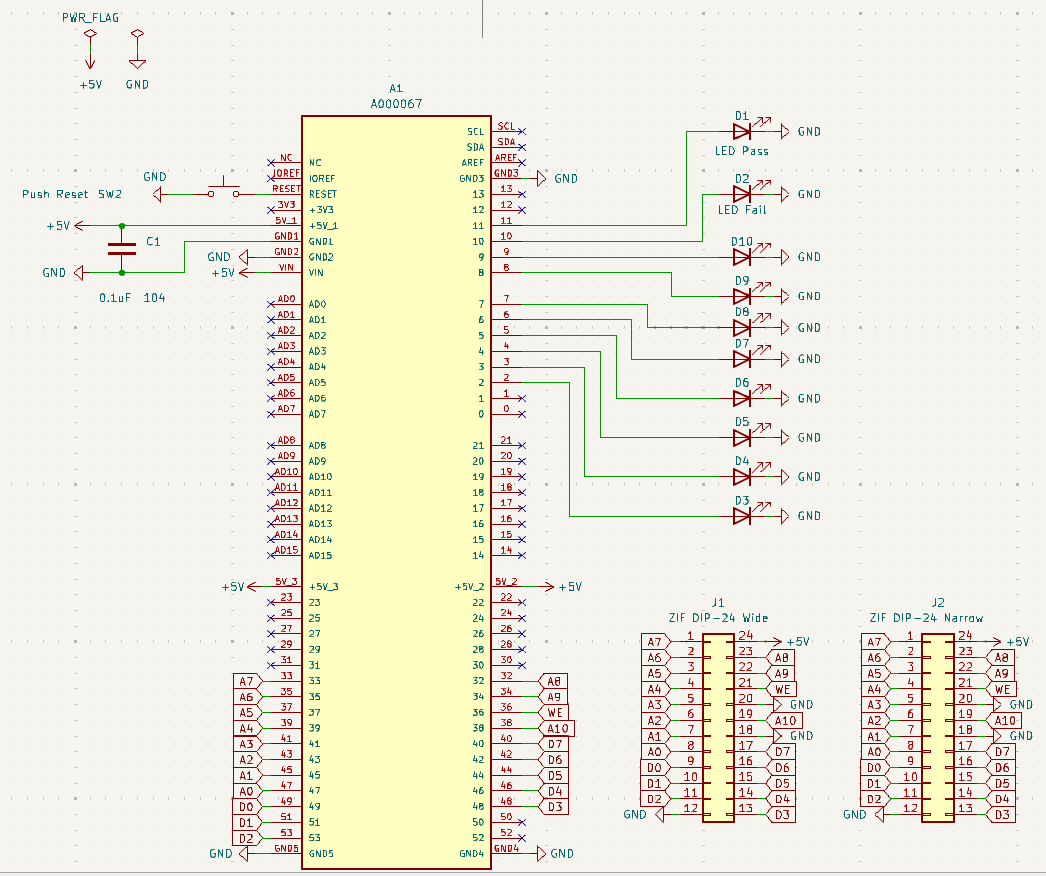Select the D3 LED symbol

point(742,516)
